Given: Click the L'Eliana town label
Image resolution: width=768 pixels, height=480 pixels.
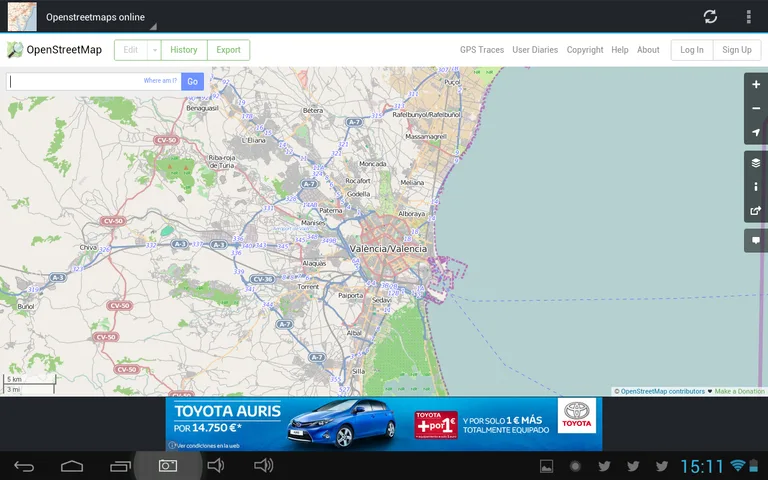Looking at the screenshot, I should 253,140.
